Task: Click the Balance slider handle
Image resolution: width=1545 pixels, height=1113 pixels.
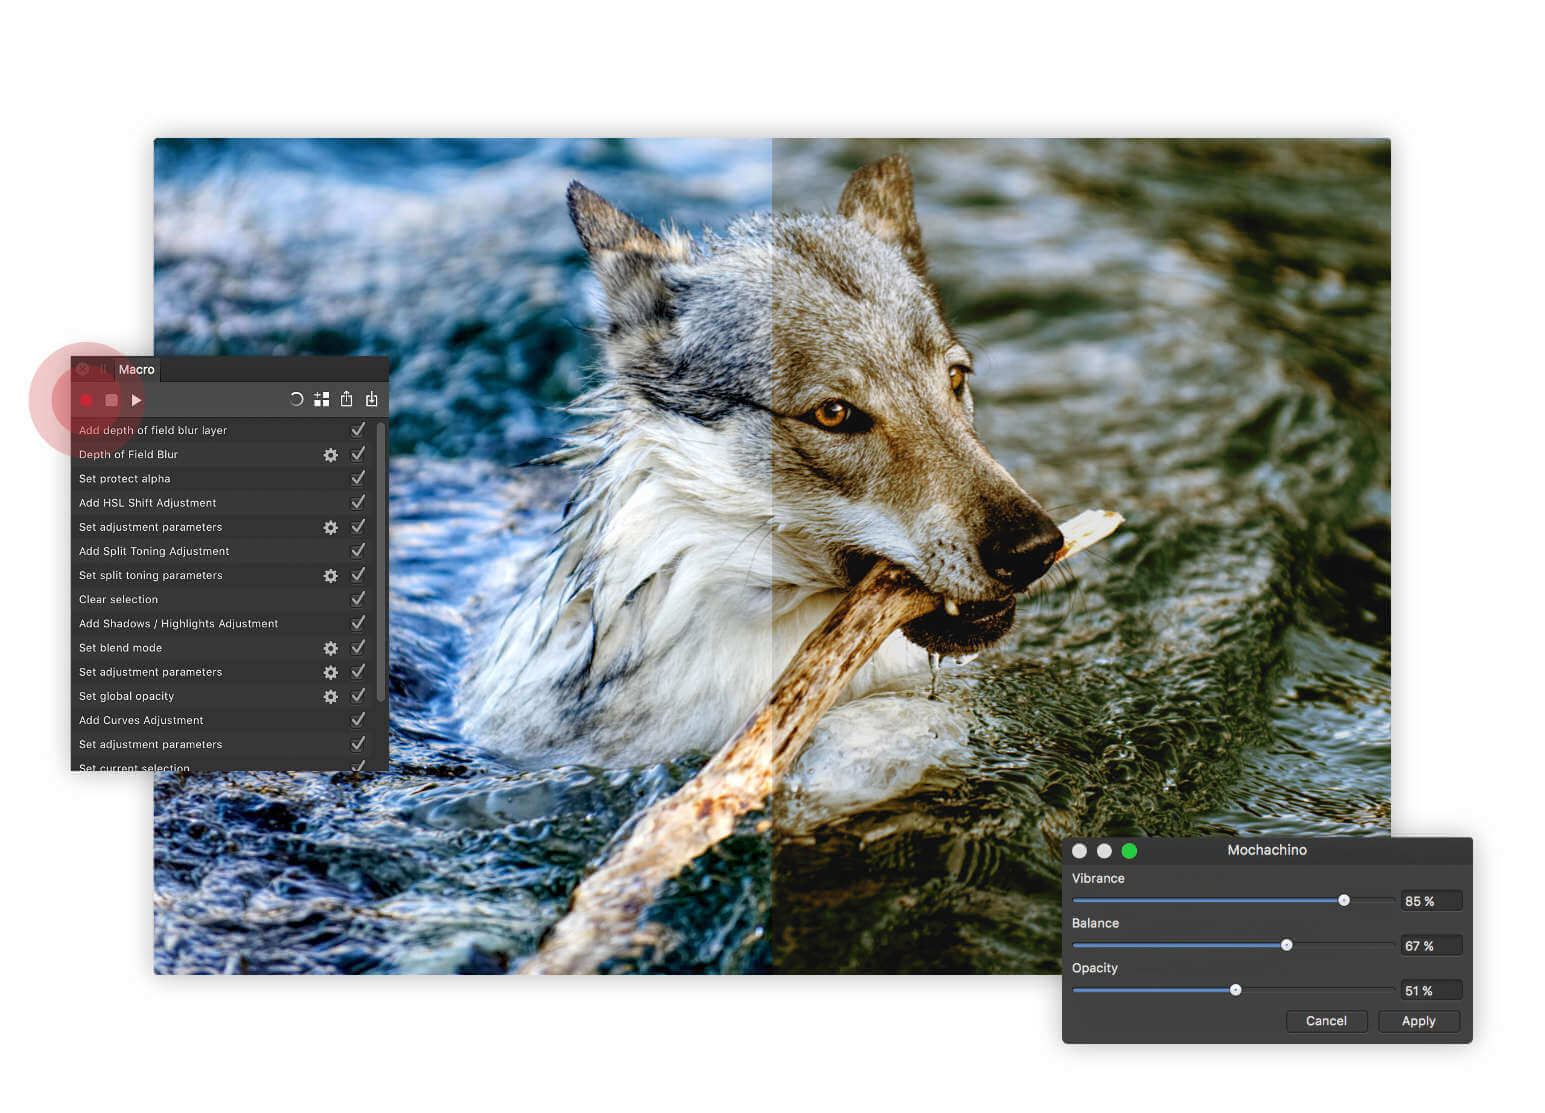Action: point(1287,945)
